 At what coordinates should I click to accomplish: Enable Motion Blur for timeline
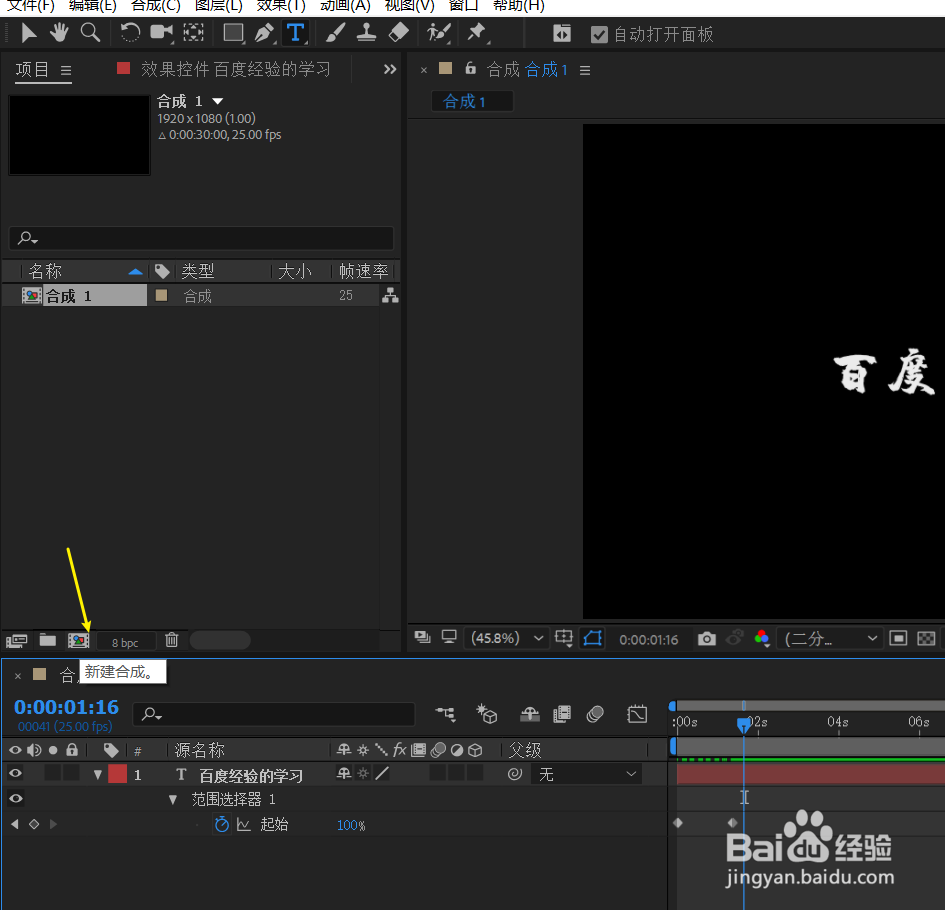coord(595,714)
